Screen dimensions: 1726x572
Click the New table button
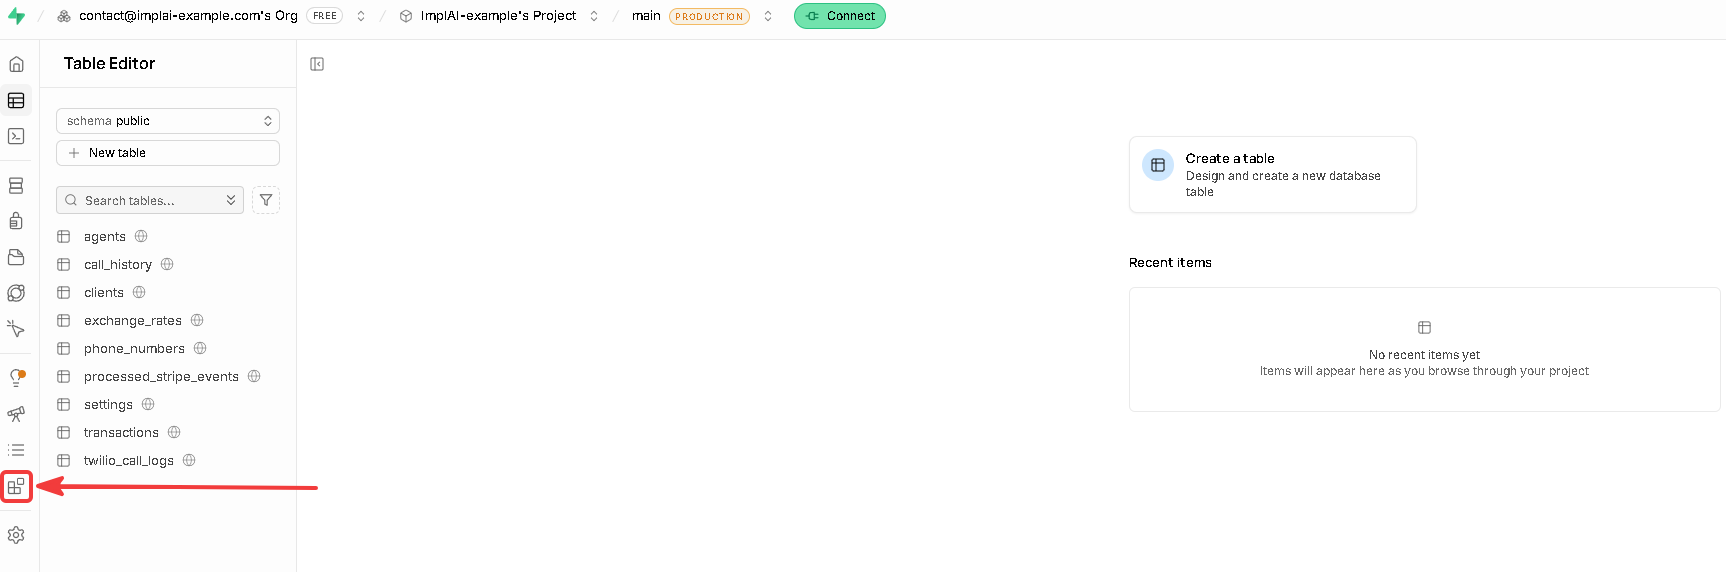pos(168,153)
